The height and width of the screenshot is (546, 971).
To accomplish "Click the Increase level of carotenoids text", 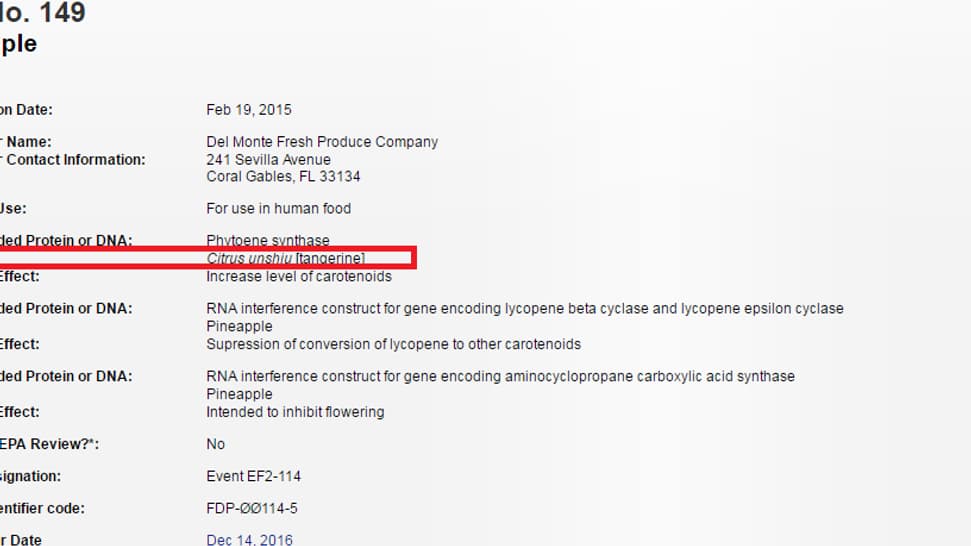I will (299, 276).
